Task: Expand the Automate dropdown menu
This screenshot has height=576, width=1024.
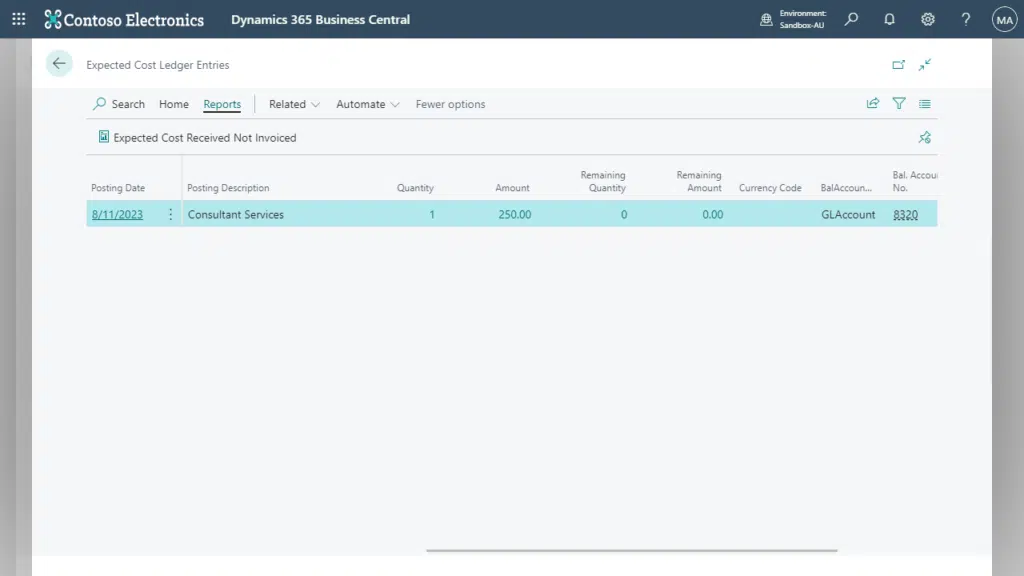Action: [x=367, y=104]
